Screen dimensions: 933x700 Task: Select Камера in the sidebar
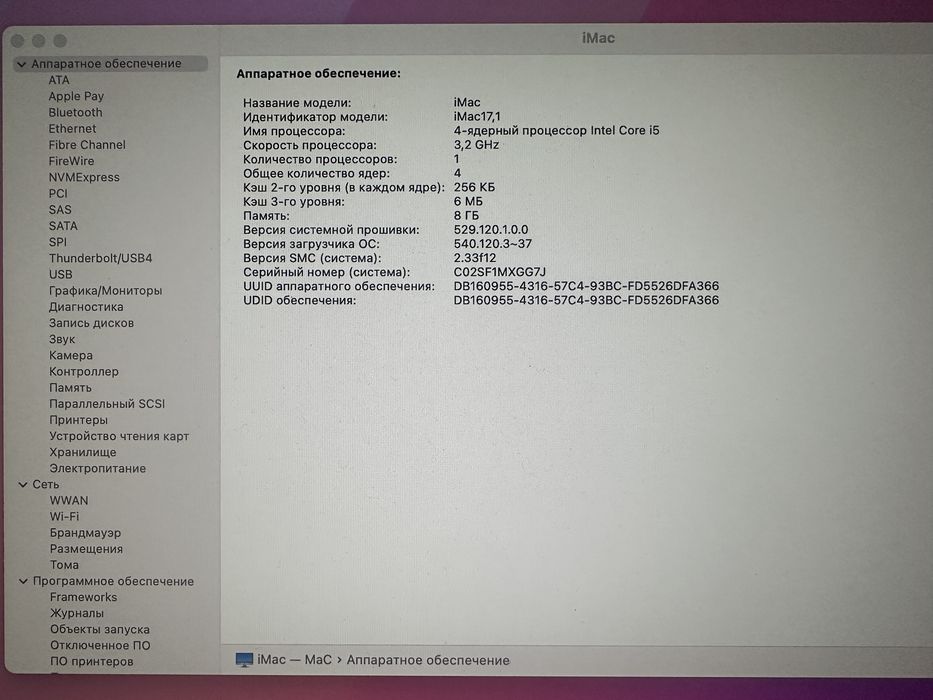pos(71,355)
